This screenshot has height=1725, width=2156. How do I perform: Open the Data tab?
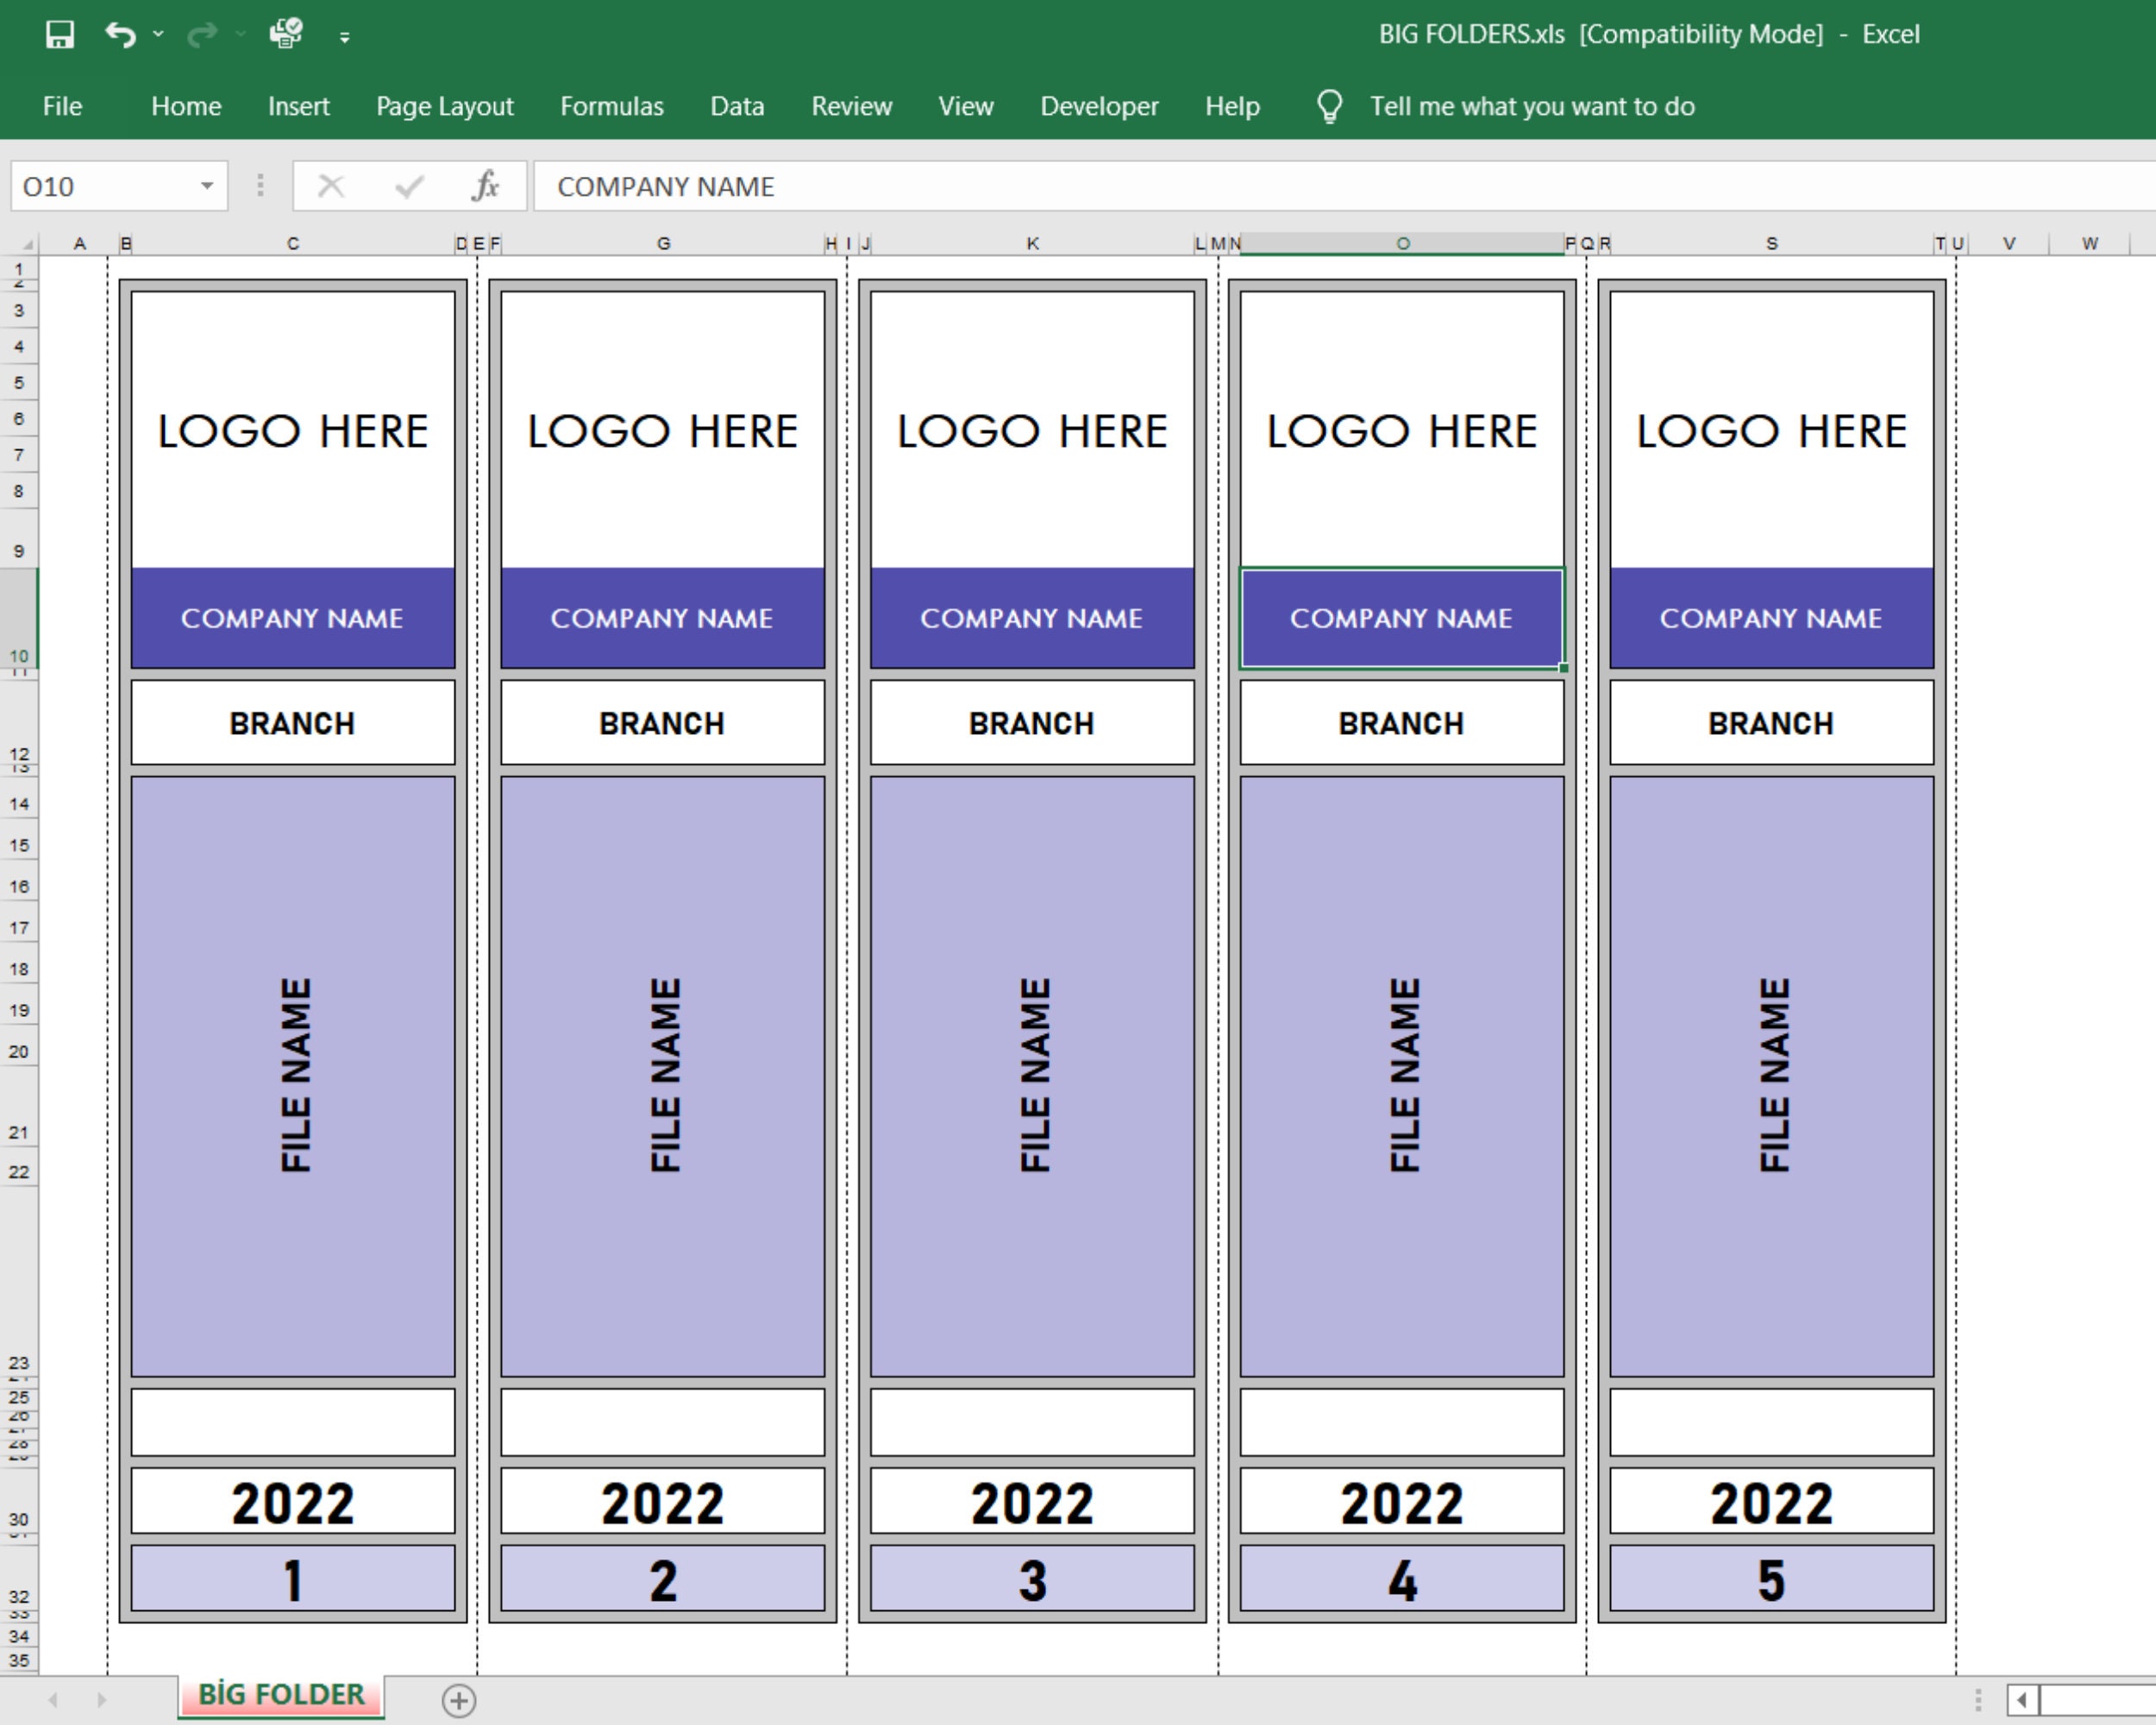coord(737,106)
